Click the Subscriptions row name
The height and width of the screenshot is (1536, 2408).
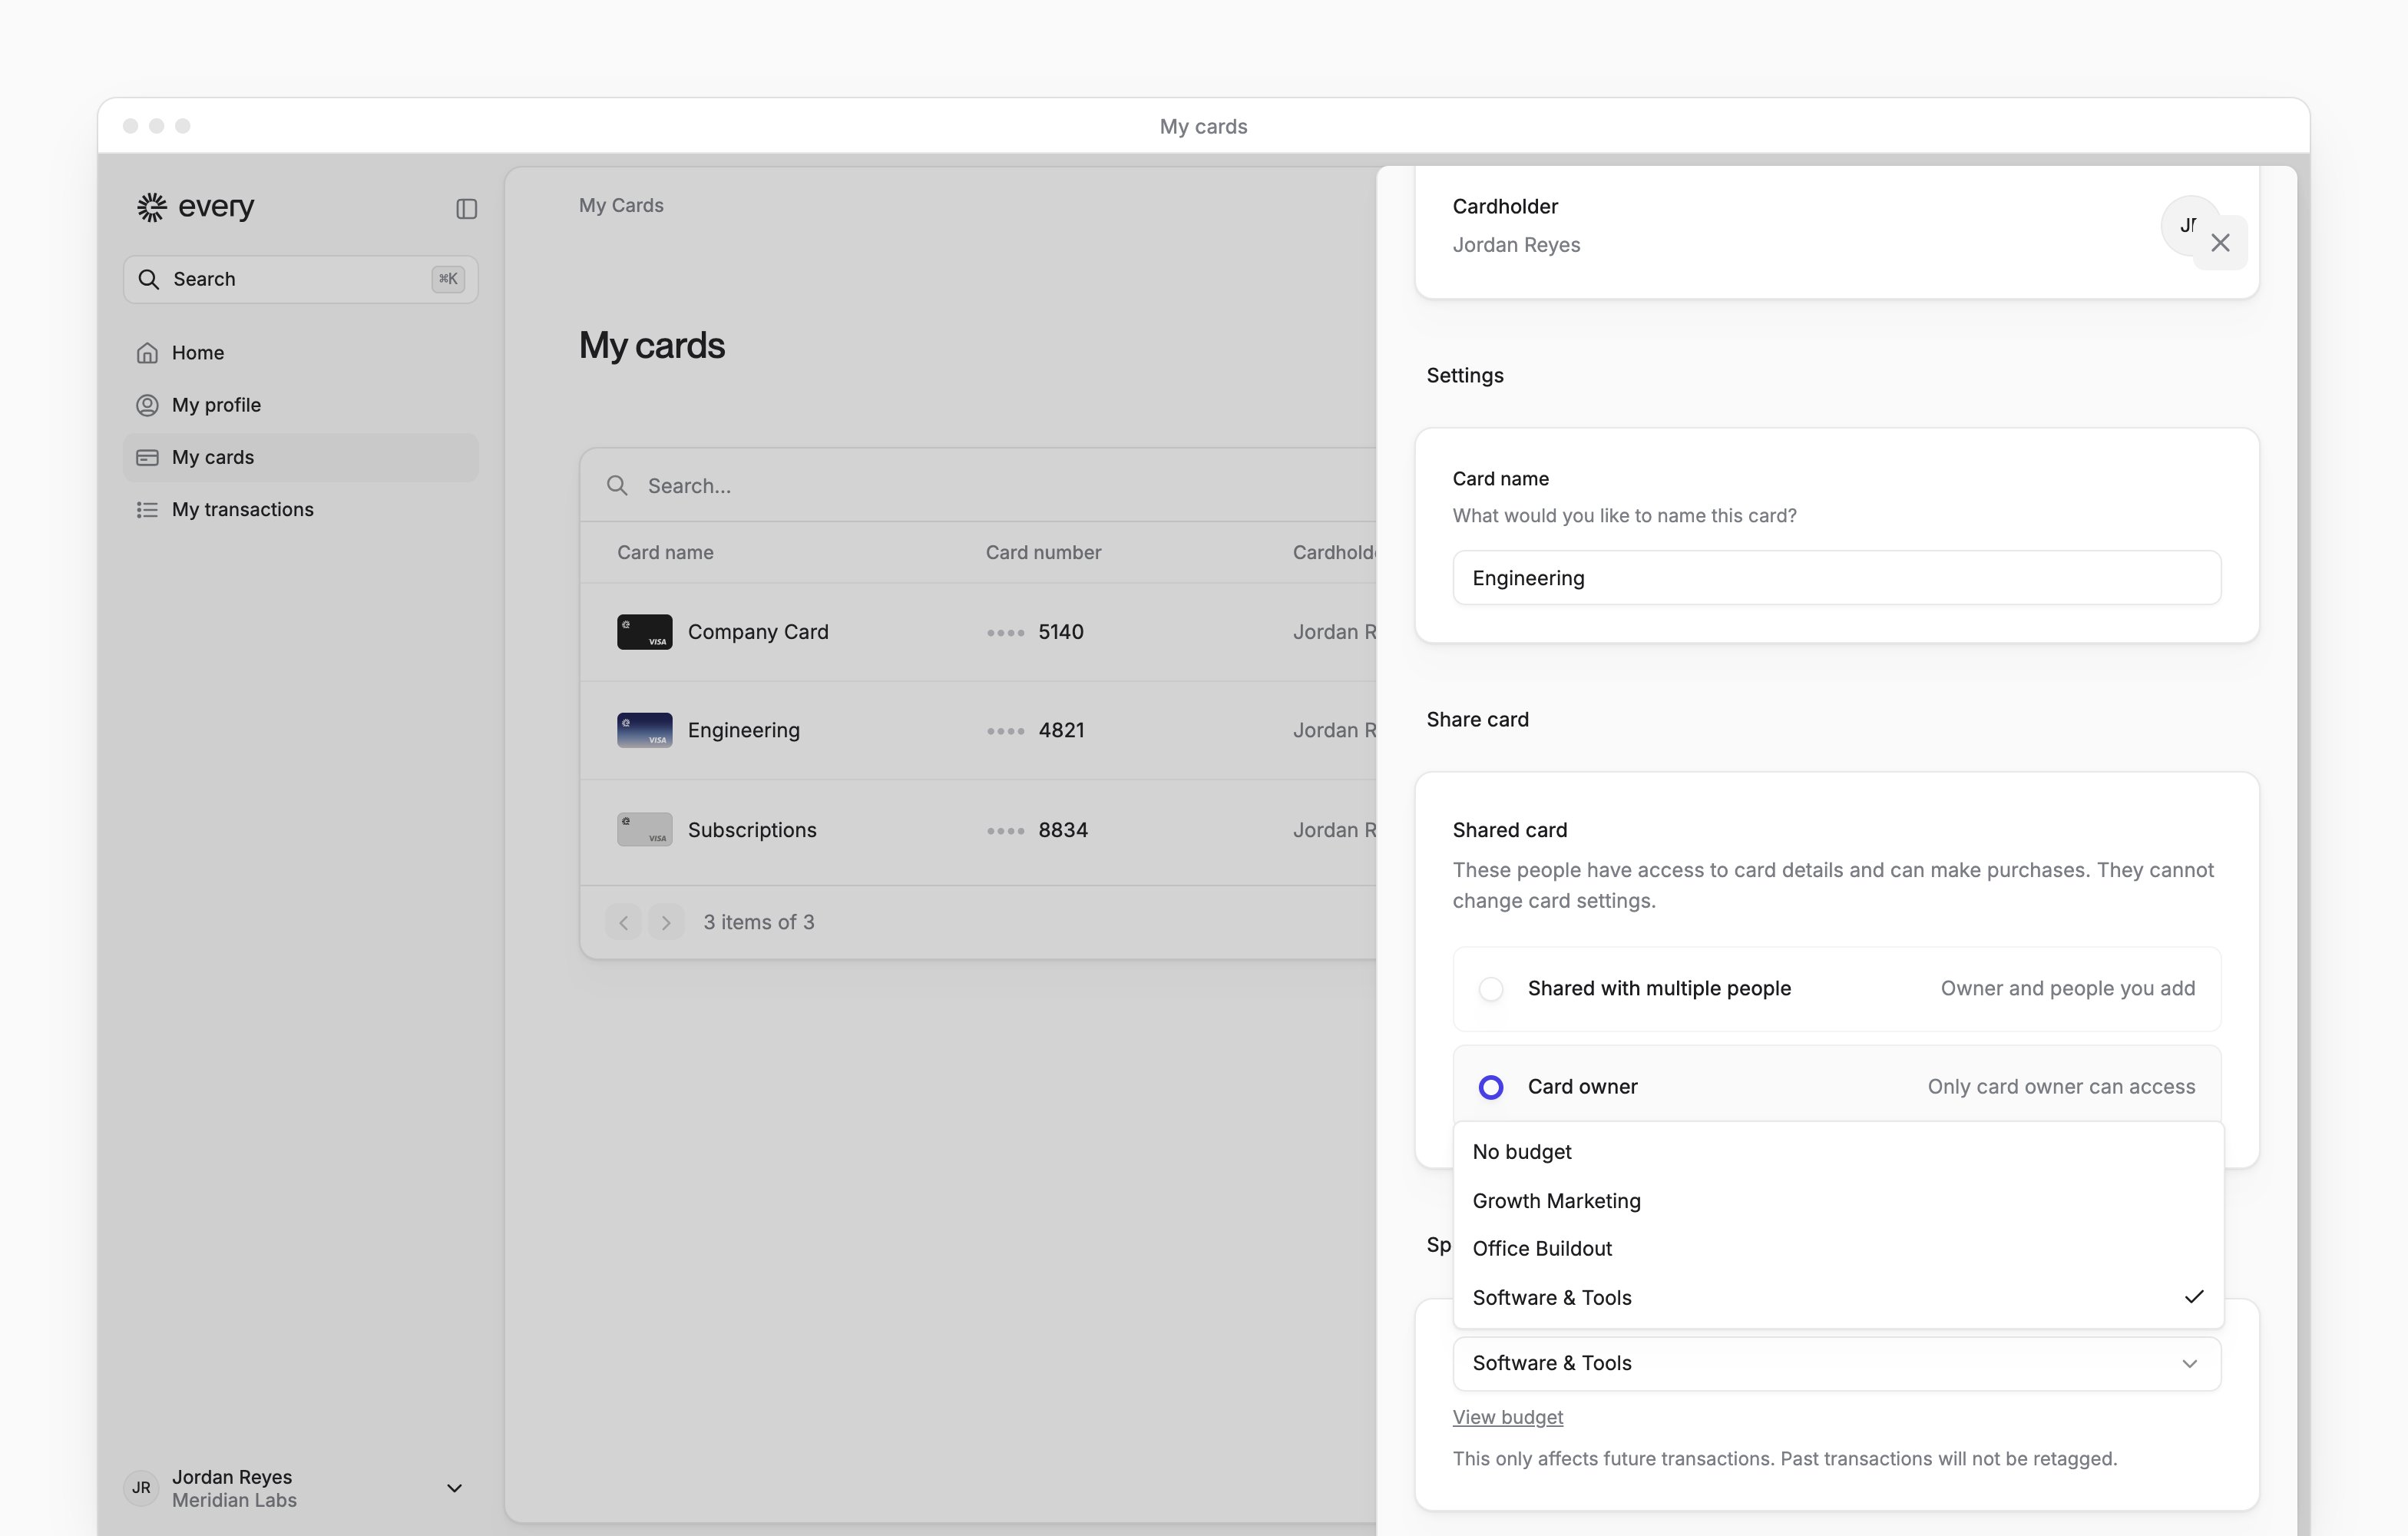point(752,830)
